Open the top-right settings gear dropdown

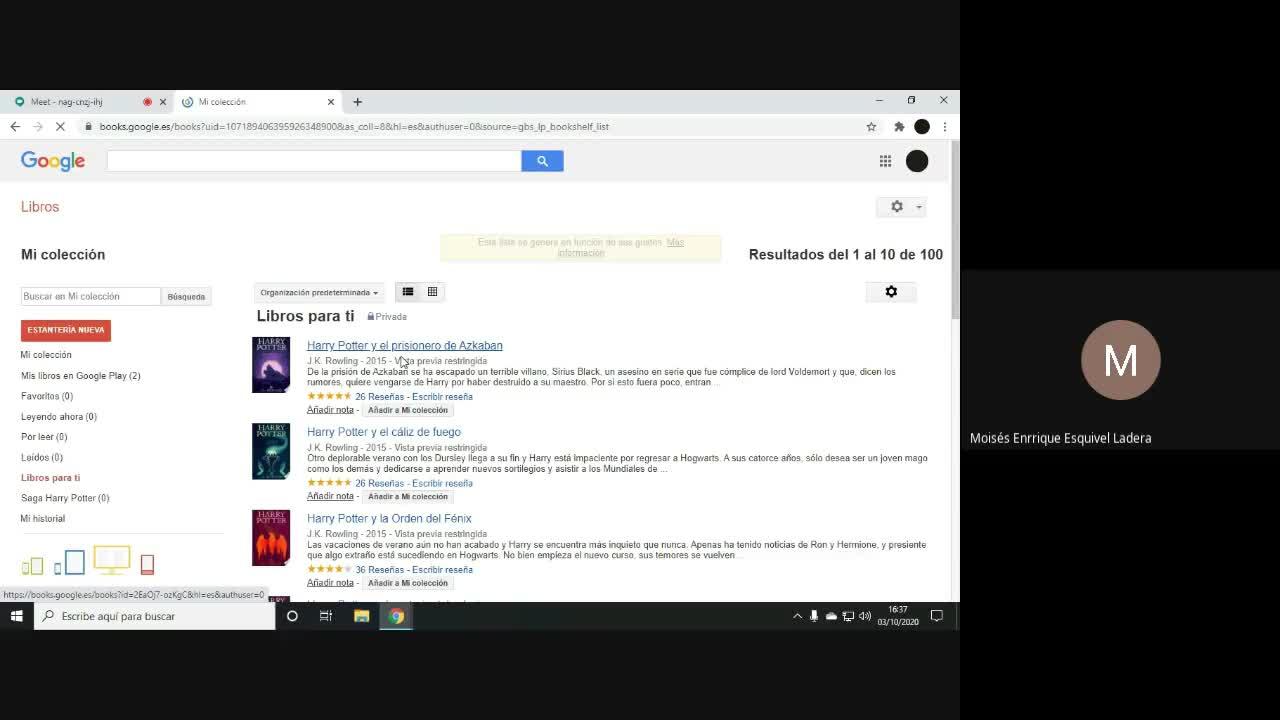901,207
